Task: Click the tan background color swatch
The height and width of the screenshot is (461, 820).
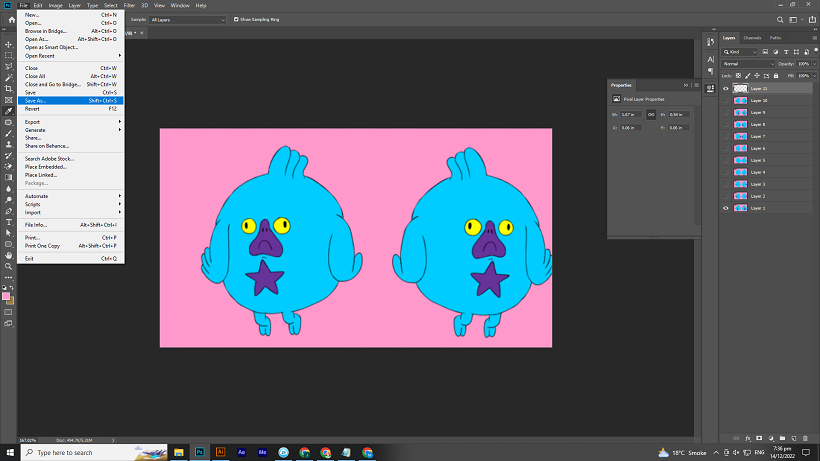Action: click(12, 301)
